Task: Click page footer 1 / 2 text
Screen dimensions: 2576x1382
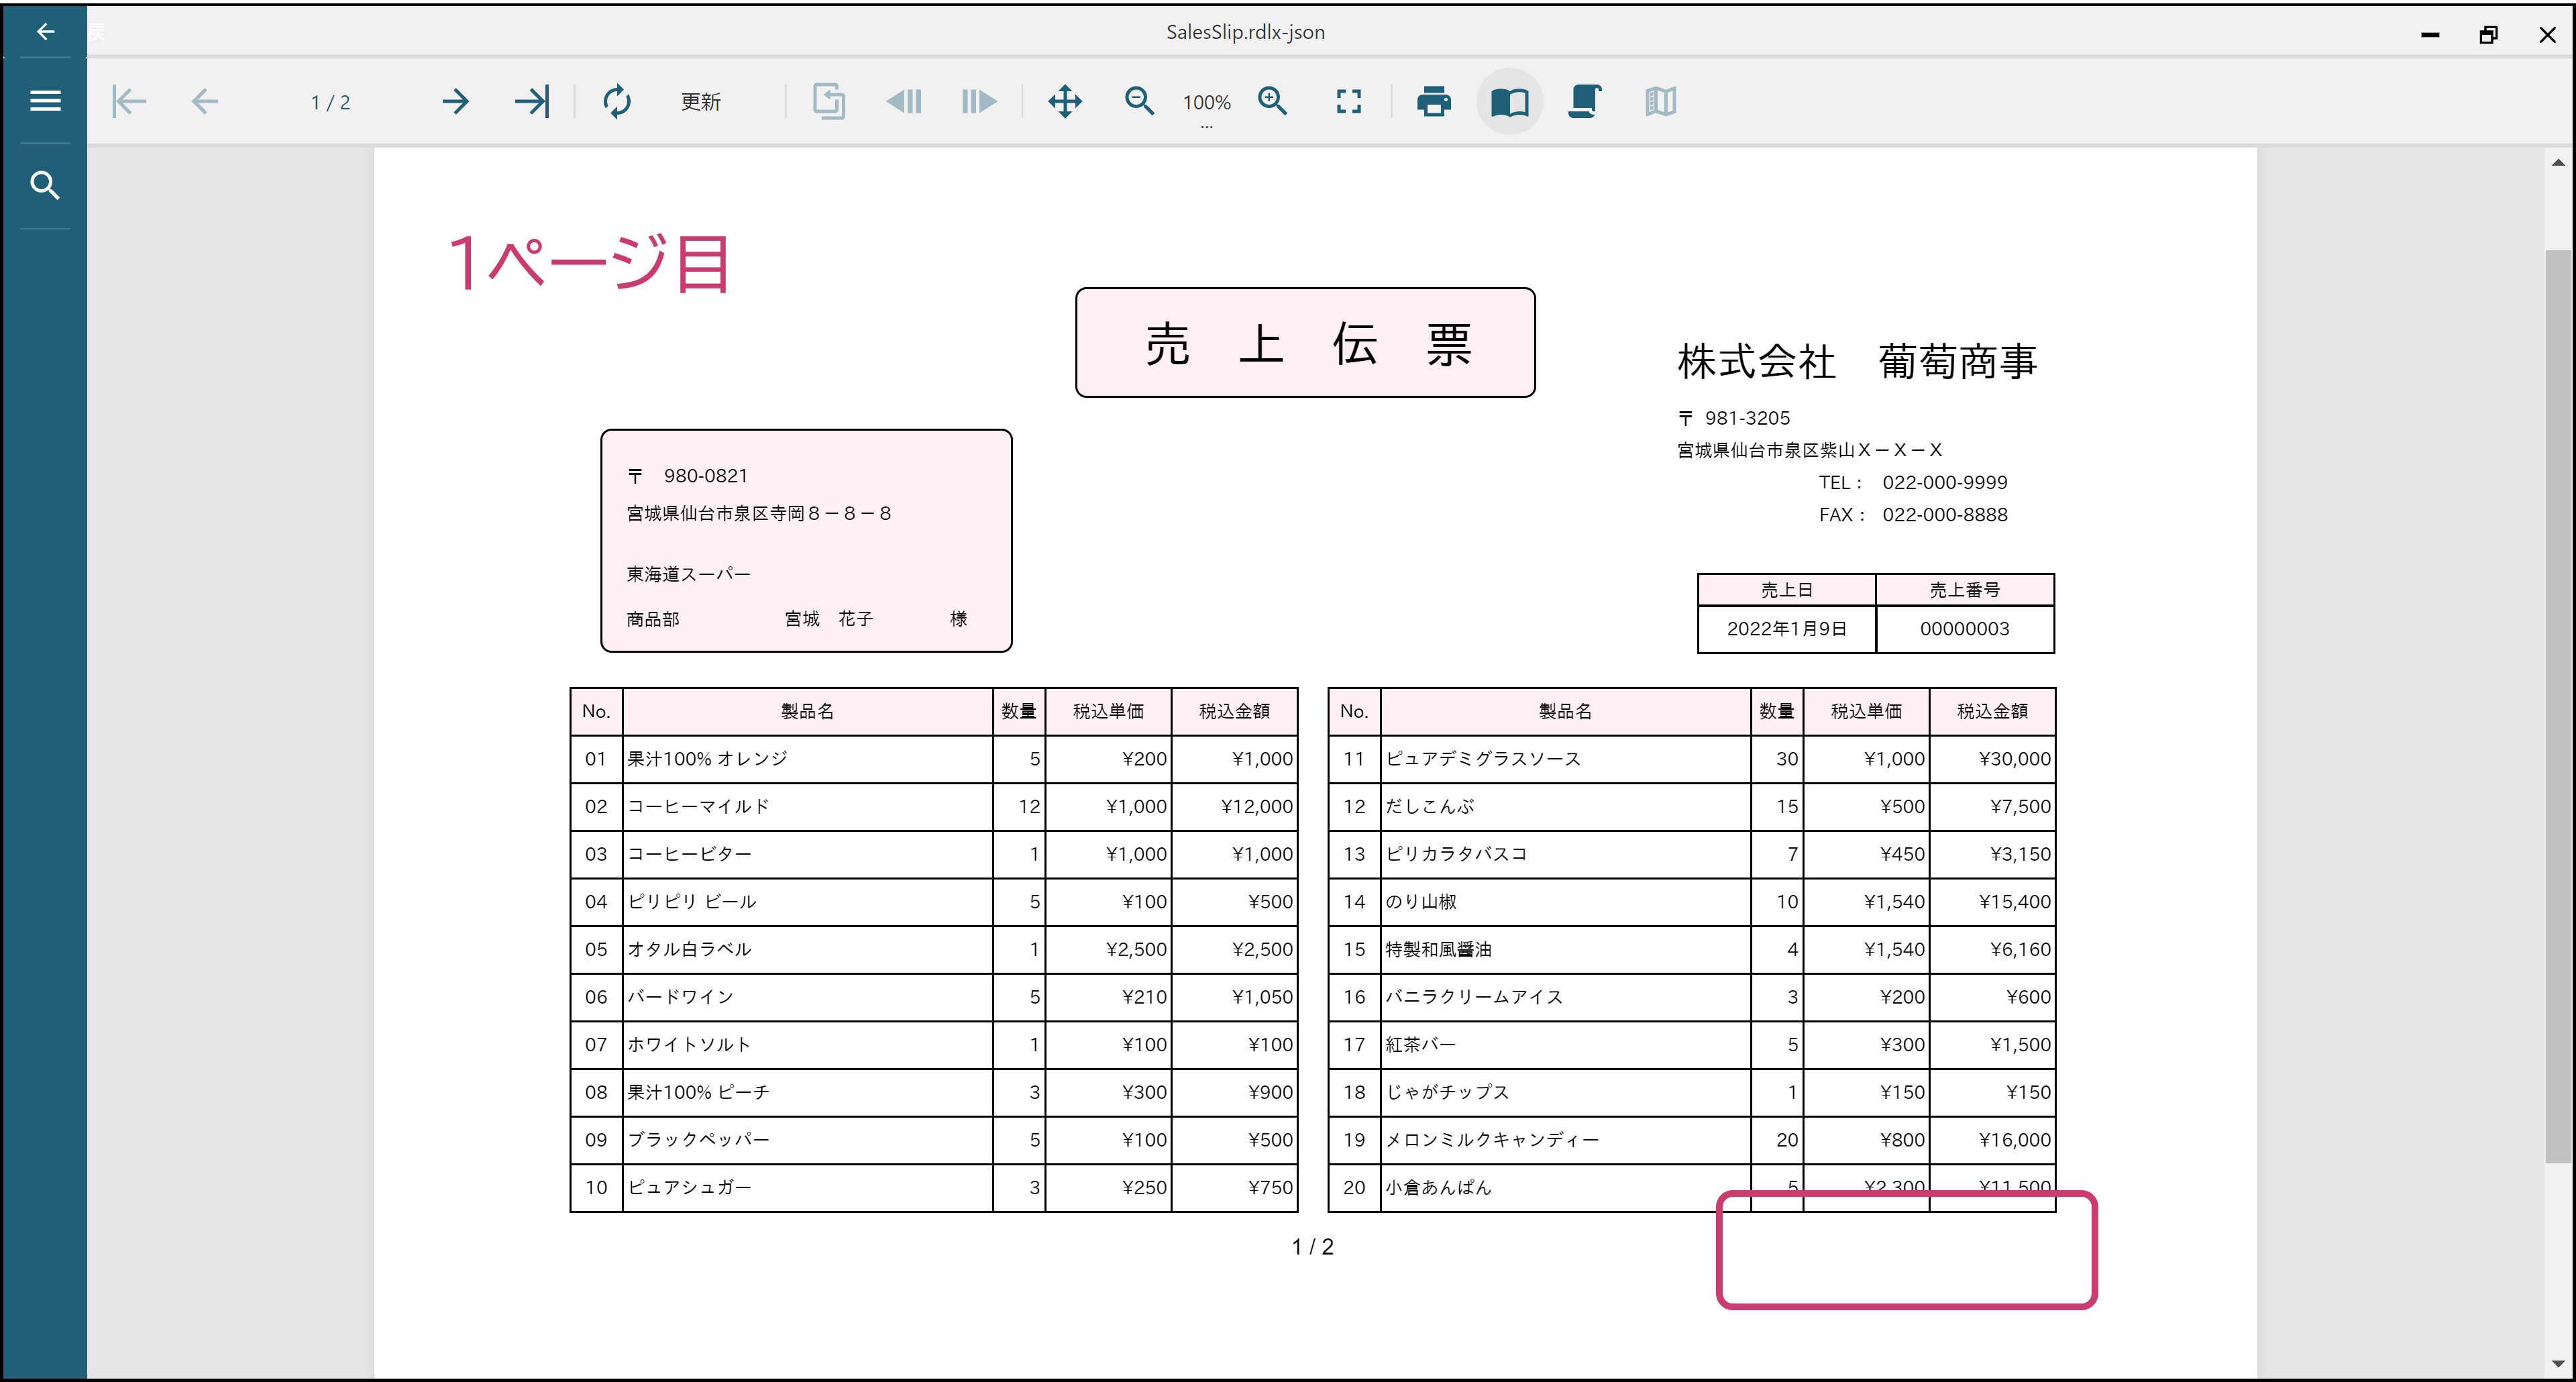Action: (x=1312, y=1247)
